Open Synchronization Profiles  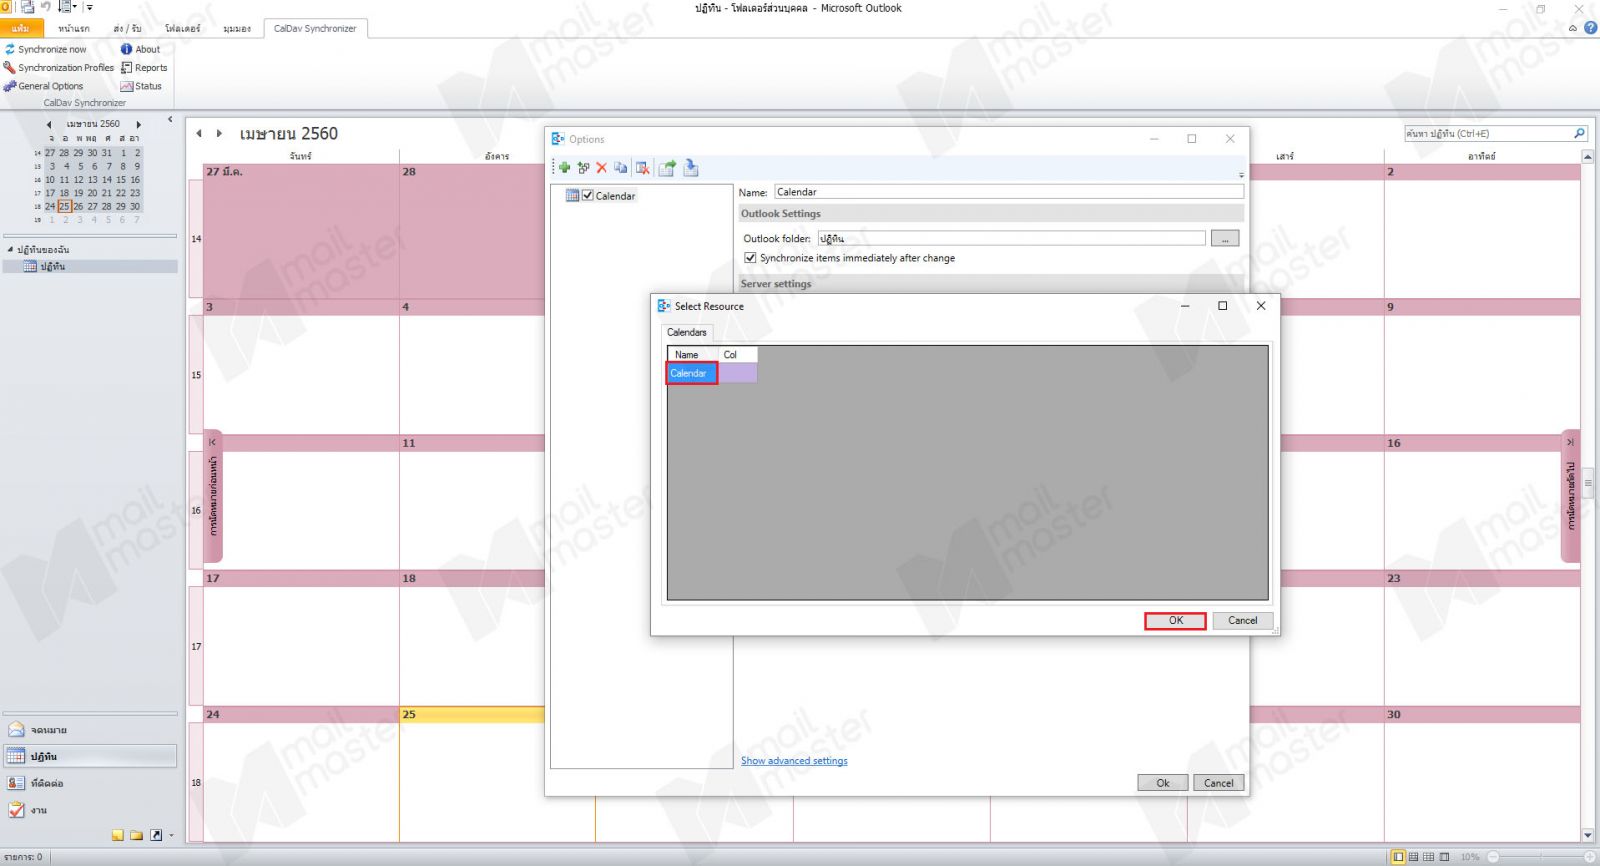(59, 68)
